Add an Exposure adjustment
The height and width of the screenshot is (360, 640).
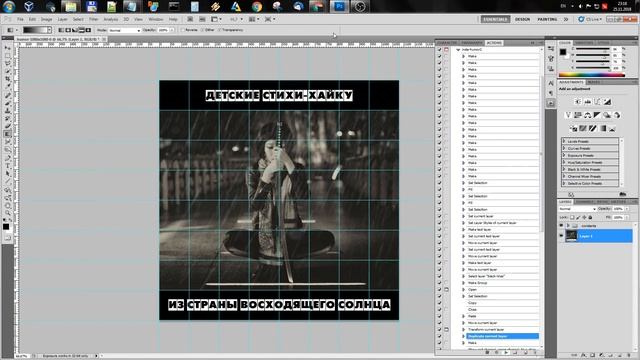tap(607, 102)
